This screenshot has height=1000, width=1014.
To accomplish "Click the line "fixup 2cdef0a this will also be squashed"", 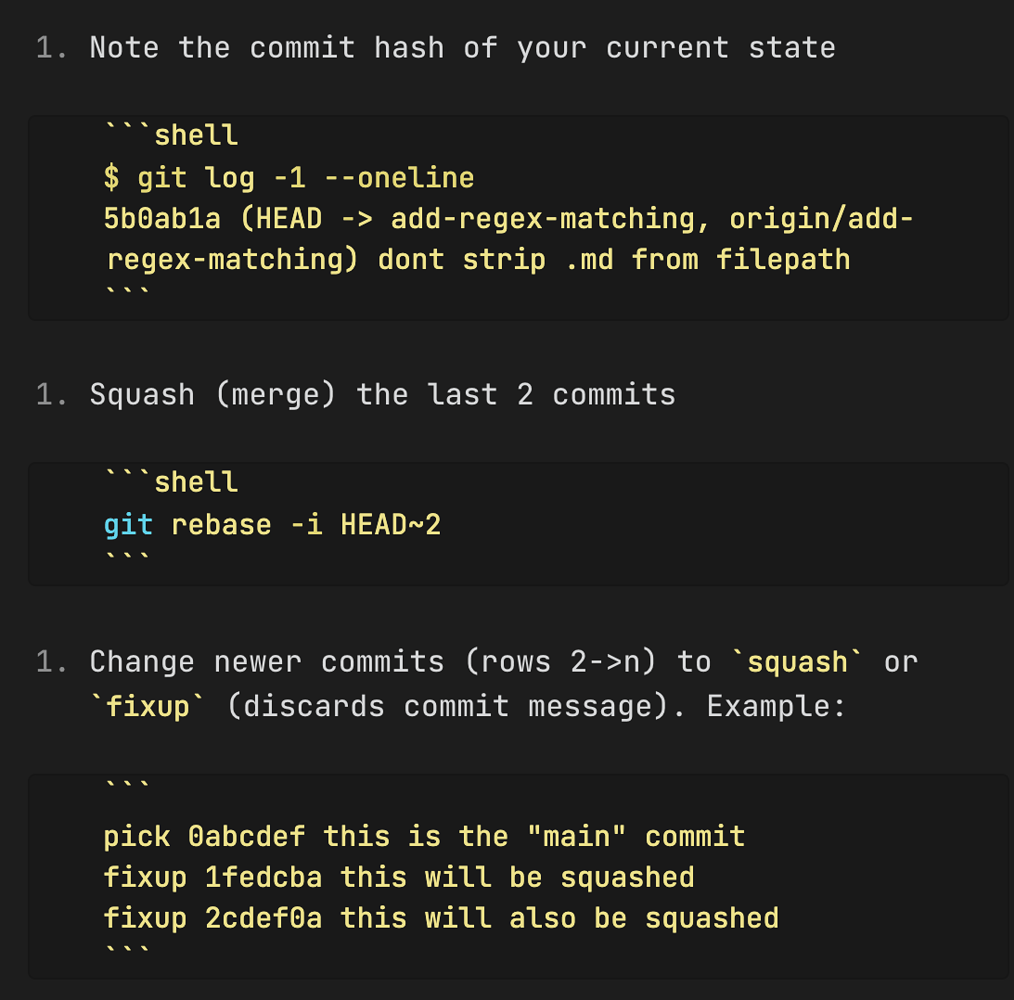I will click(442, 918).
